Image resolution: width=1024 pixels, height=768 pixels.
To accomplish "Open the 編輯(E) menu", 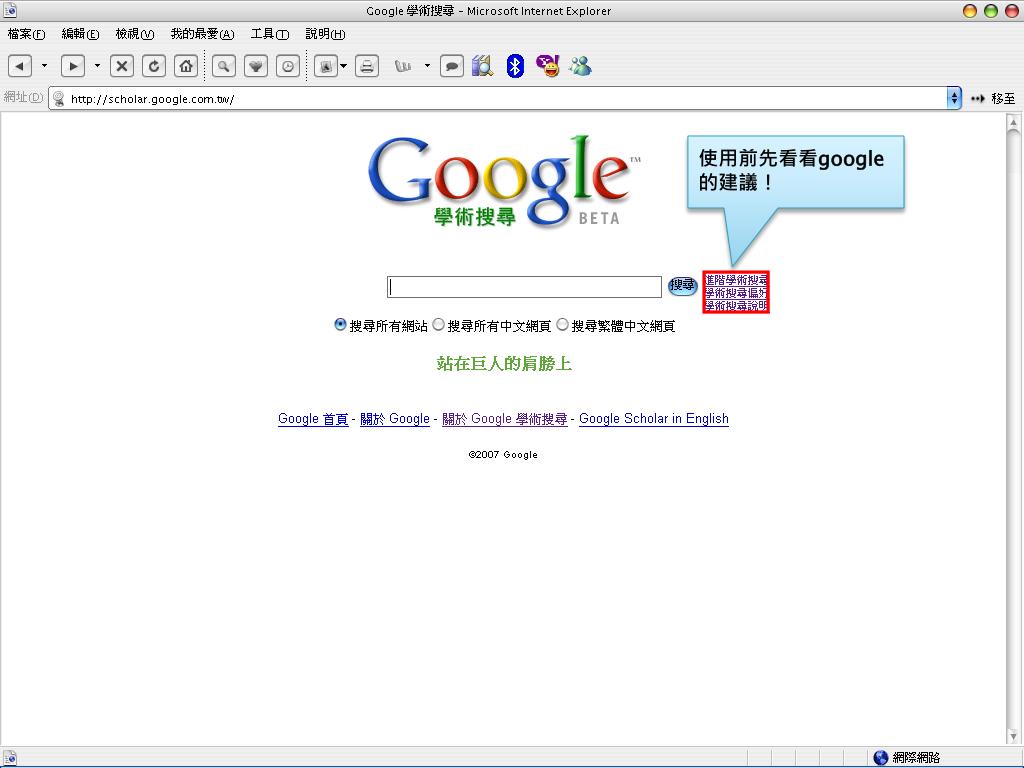I will 80,34.
